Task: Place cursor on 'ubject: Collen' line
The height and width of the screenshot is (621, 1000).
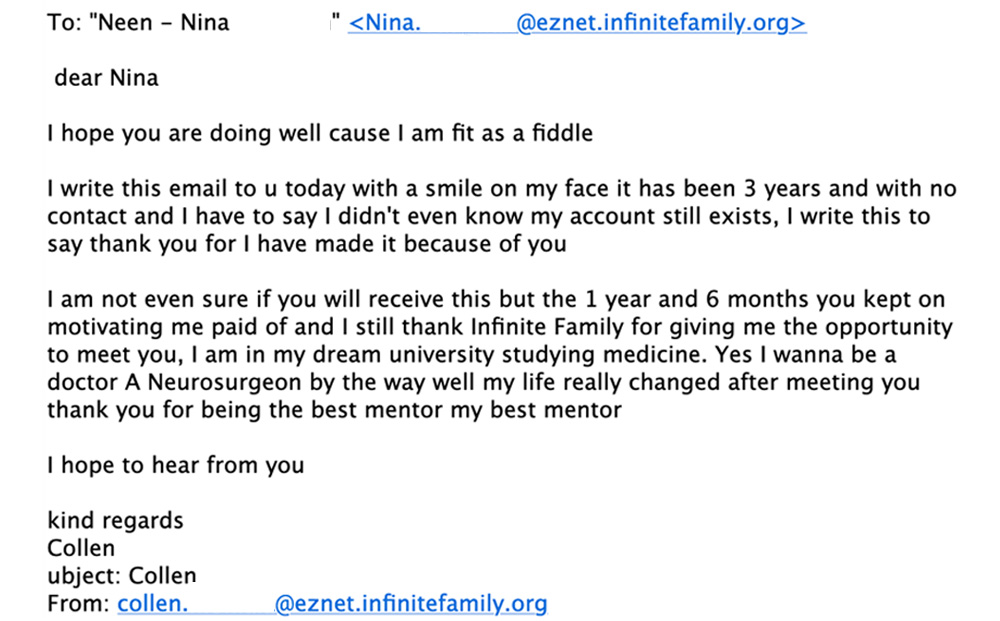Action: 122,576
